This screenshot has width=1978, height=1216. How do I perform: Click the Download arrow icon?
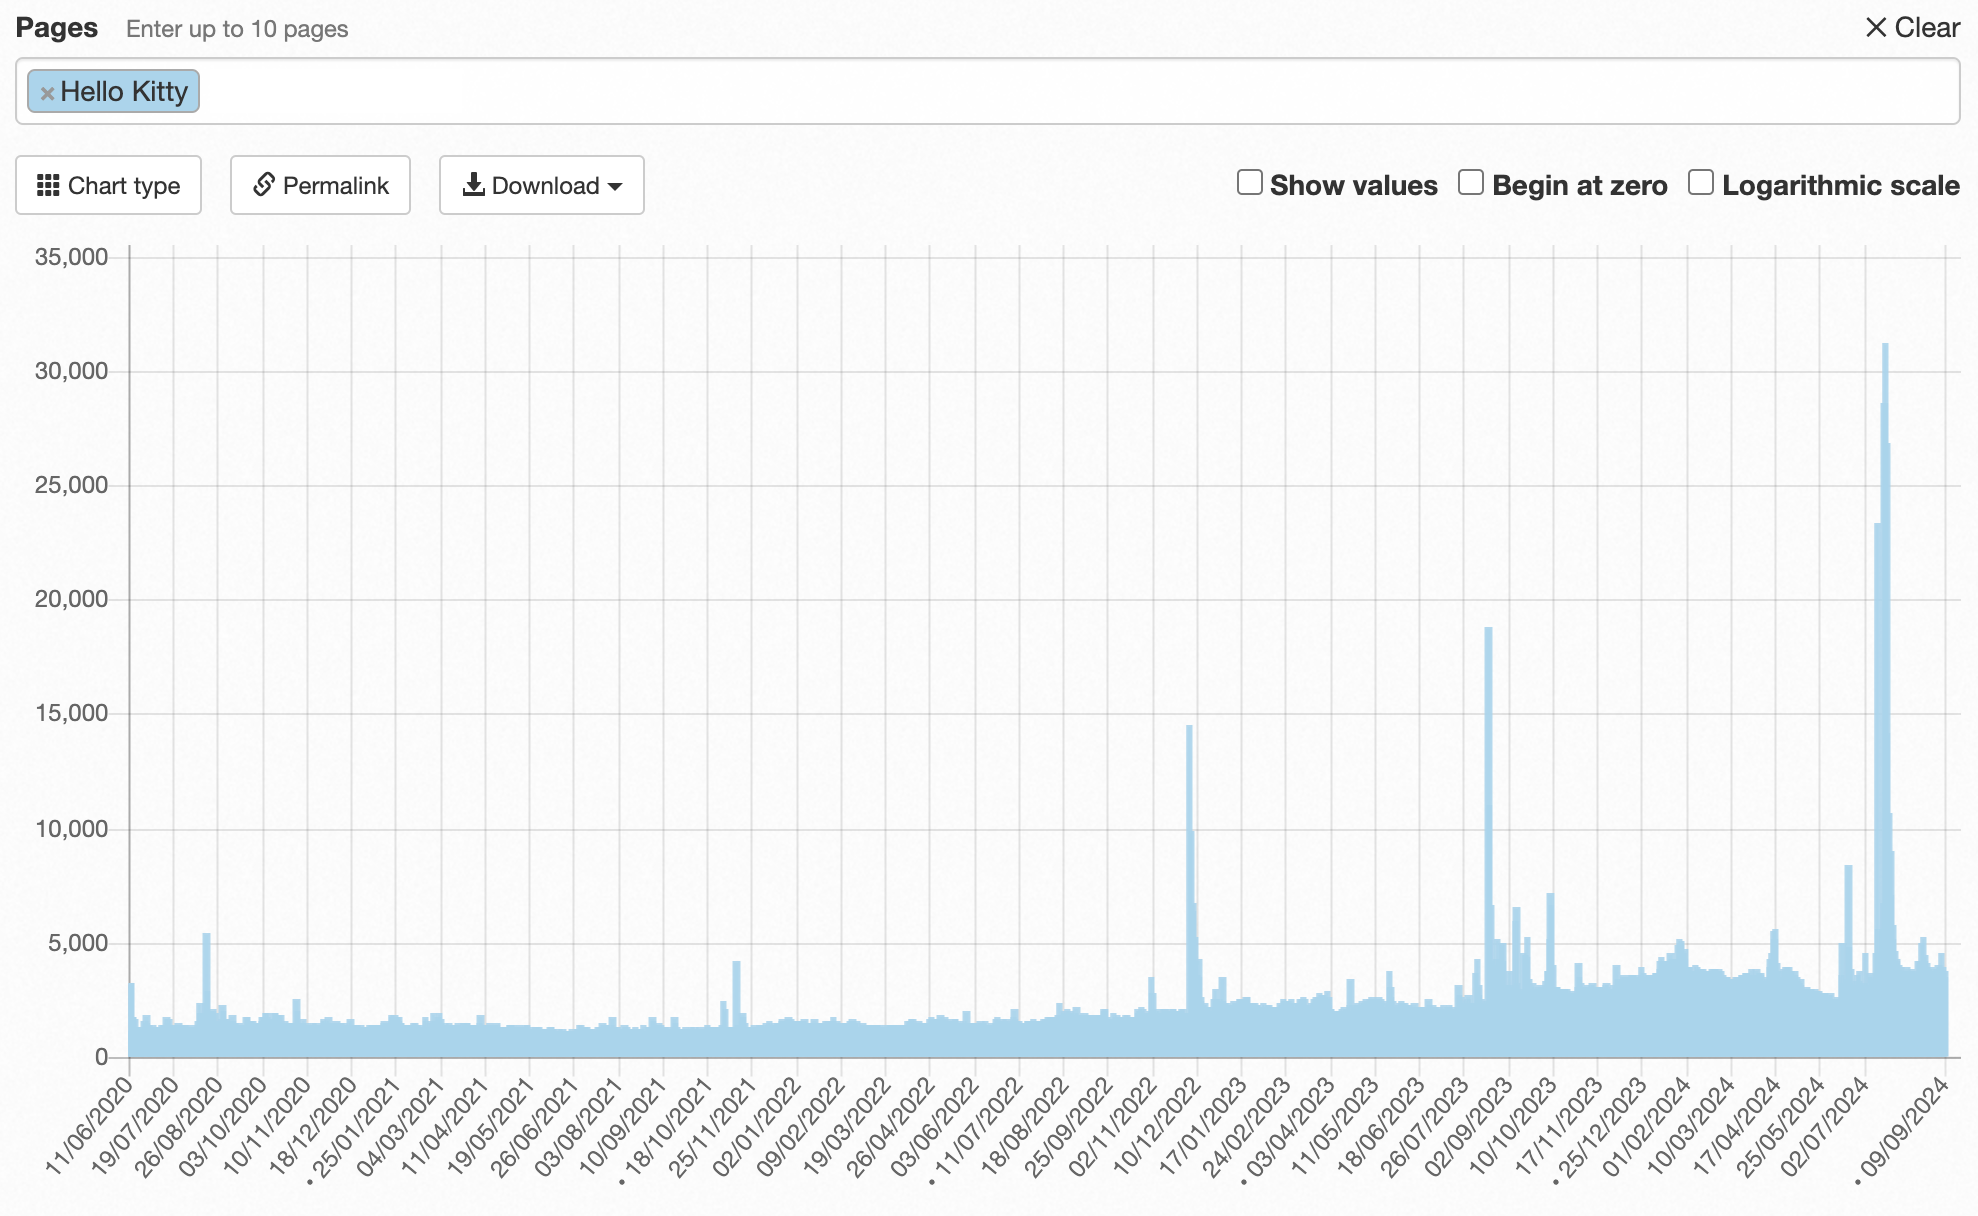click(473, 185)
